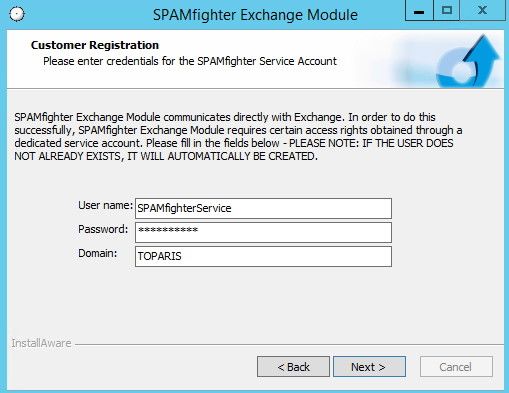
Task: Open the installer icon in title bar
Action: point(17,14)
